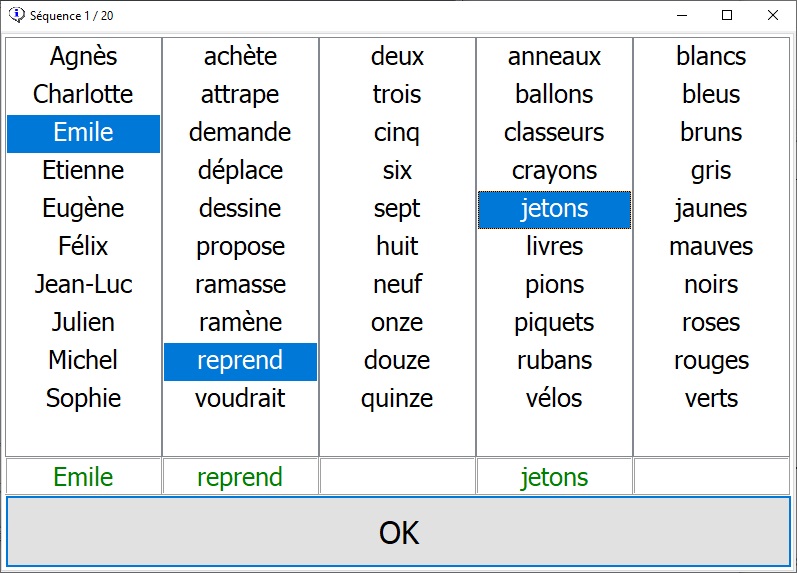Screen dimensions: 797x573
Task: Pick the object ballons
Action: (554, 95)
